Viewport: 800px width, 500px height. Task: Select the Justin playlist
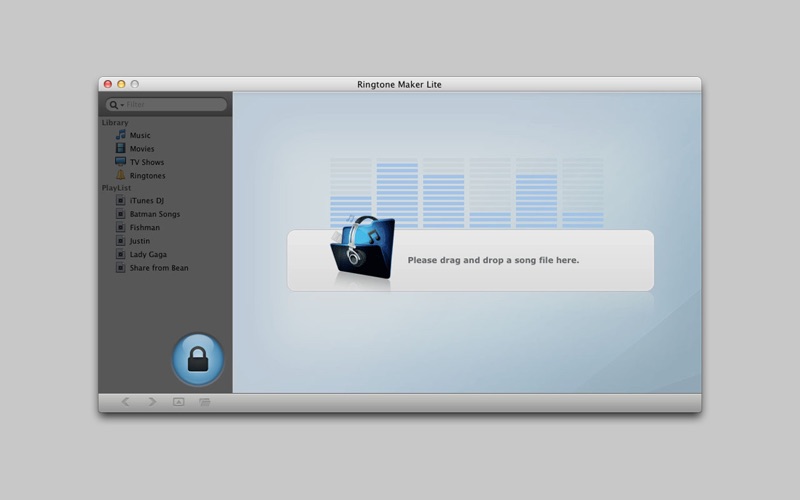tap(140, 241)
